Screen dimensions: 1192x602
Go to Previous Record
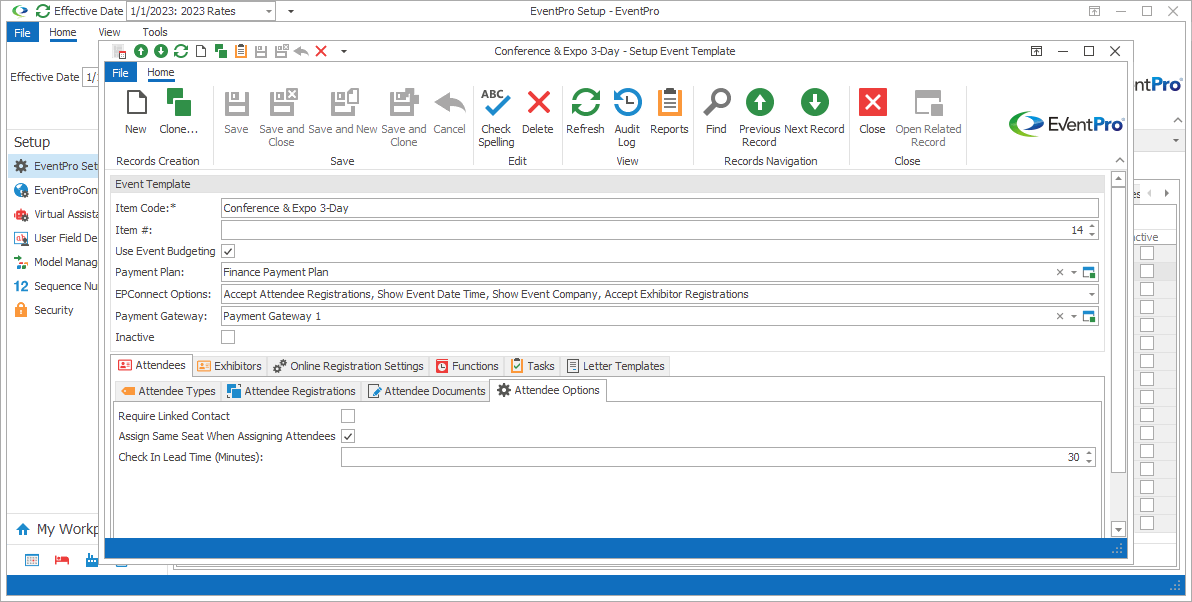[x=759, y=117]
